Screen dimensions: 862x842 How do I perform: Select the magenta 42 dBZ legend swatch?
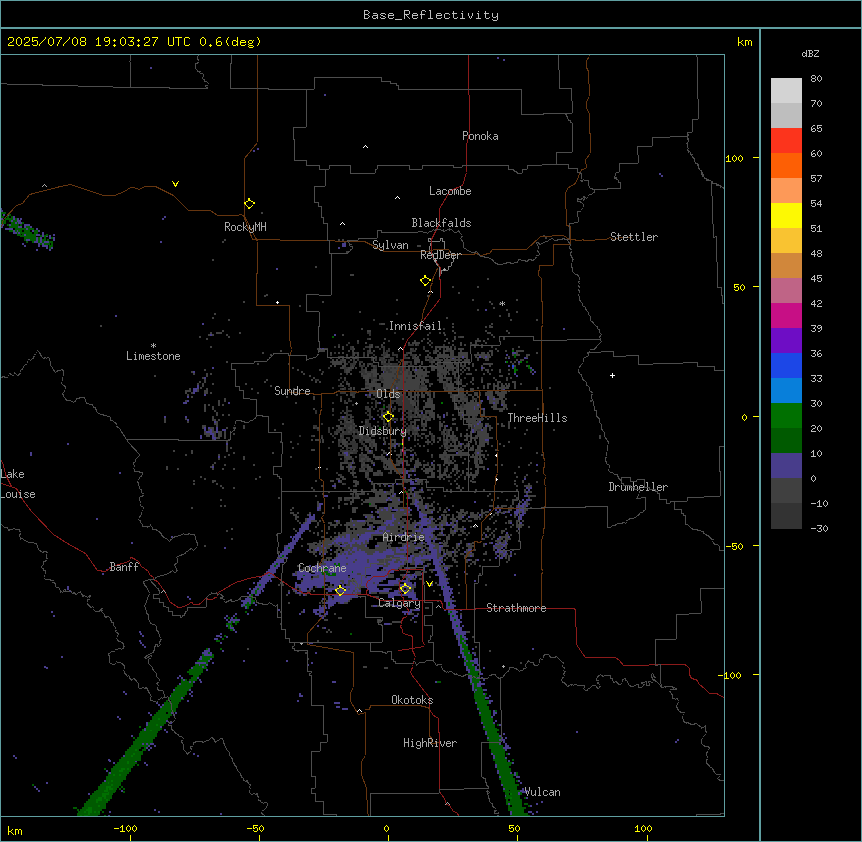(x=786, y=315)
